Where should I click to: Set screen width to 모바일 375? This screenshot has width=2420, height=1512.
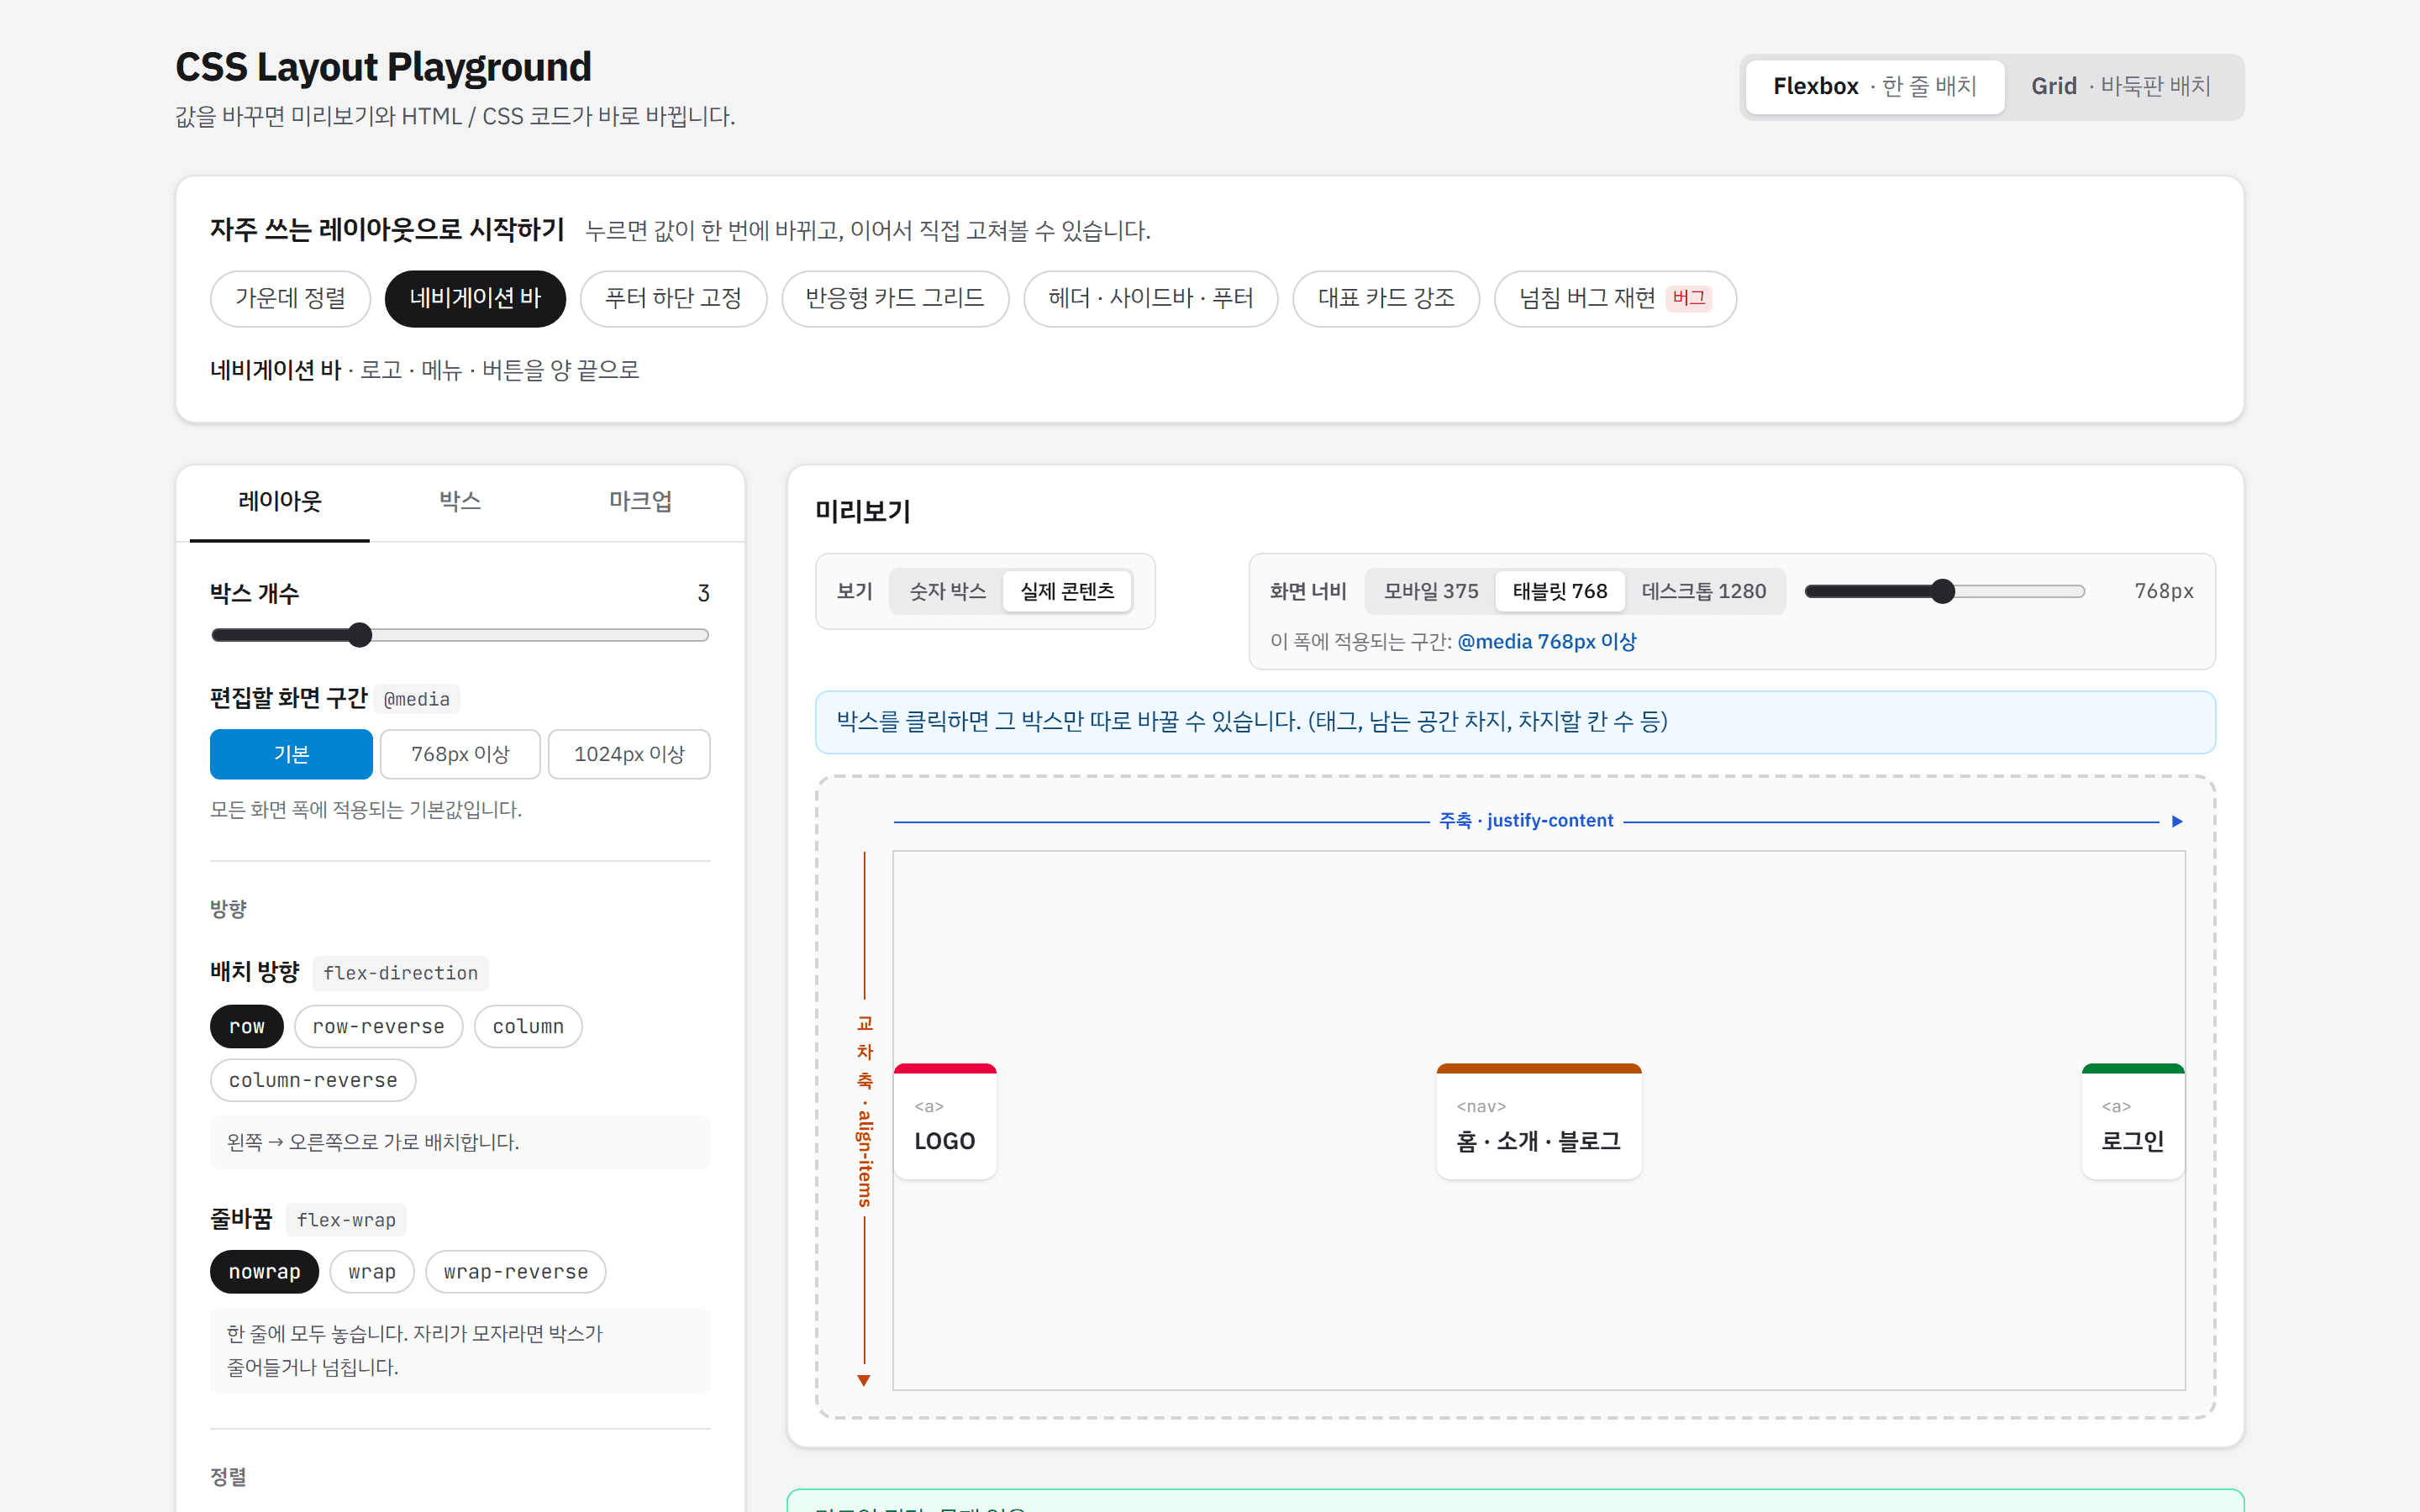(x=1431, y=591)
